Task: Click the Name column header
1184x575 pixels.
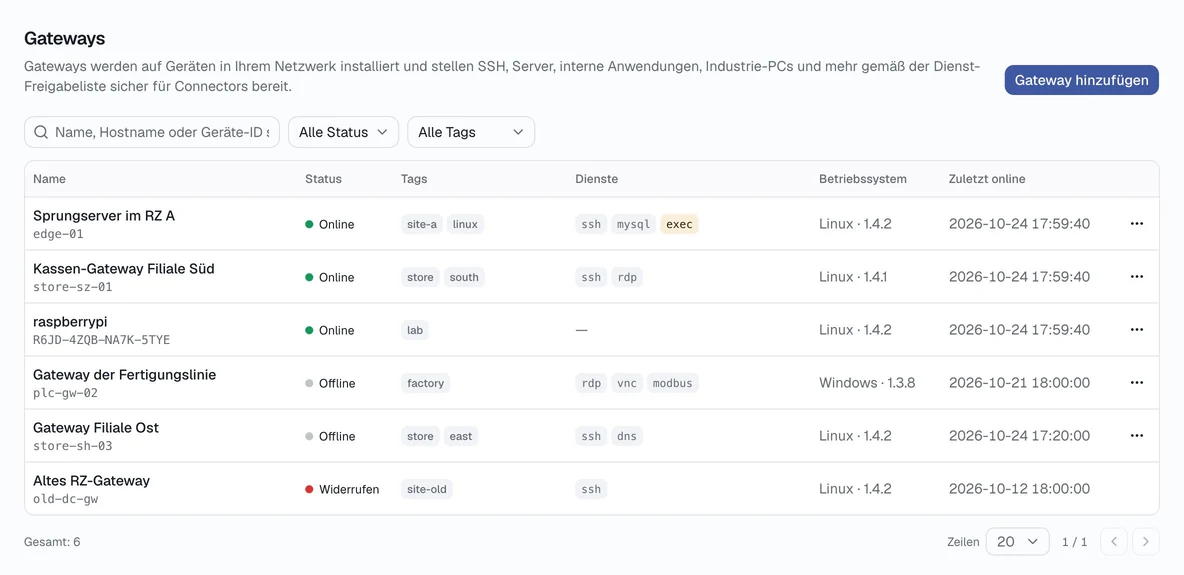Action: 49,179
